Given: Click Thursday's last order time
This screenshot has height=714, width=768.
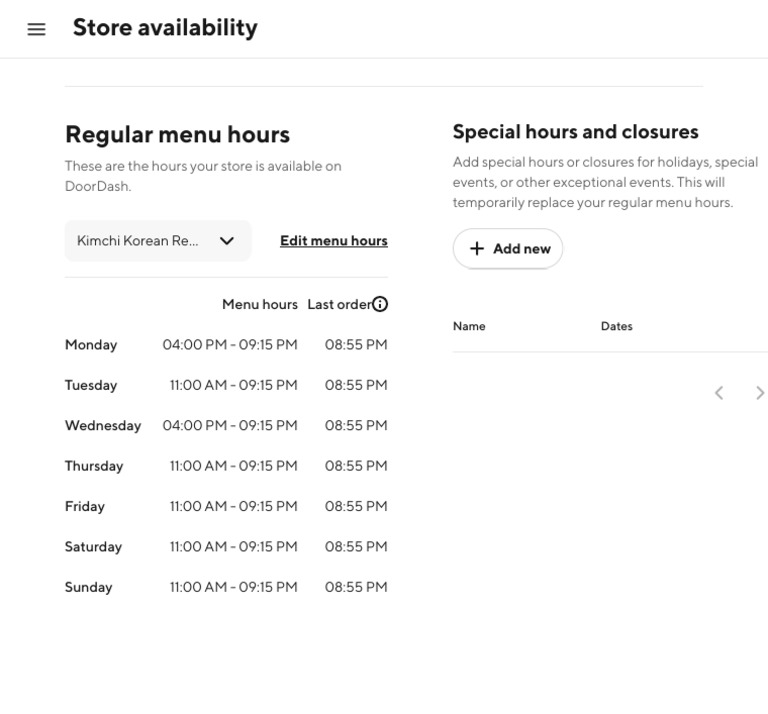Looking at the screenshot, I should coord(356,466).
